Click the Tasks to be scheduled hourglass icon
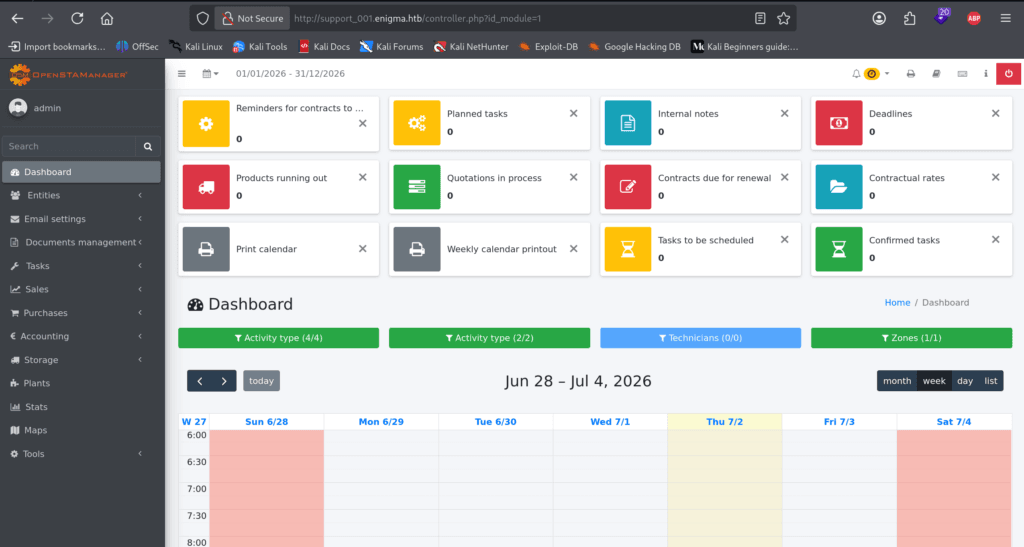The height and width of the screenshot is (547, 1024). click(628, 249)
